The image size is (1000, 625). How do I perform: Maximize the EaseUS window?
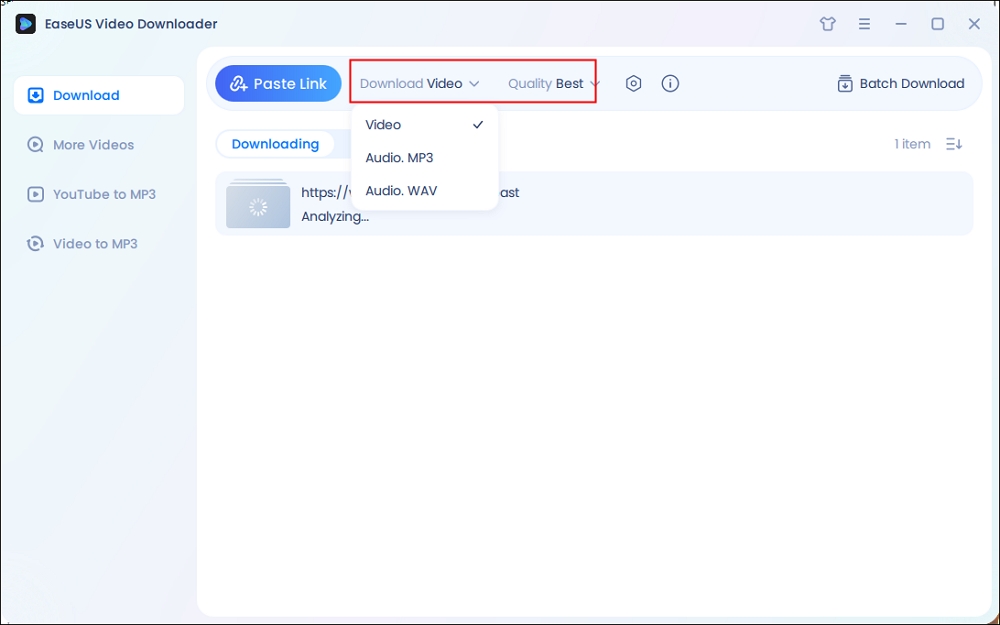(938, 24)
